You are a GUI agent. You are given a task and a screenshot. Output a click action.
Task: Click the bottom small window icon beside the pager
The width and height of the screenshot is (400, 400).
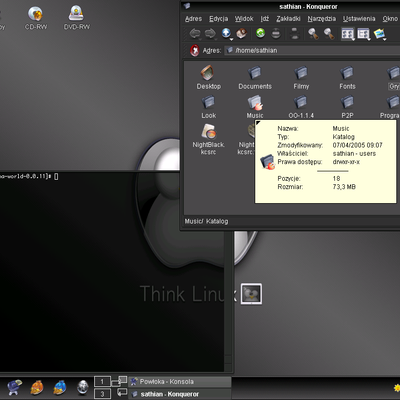coord(122,392)
